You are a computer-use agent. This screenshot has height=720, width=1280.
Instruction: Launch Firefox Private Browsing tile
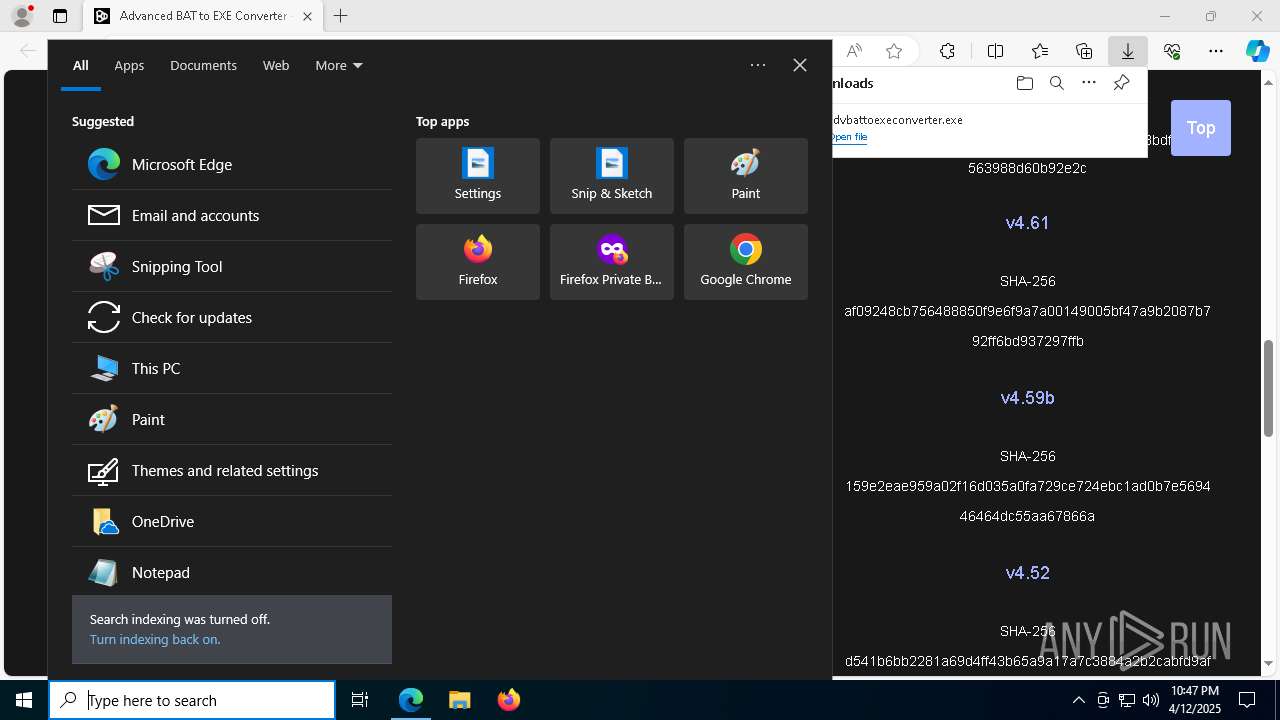pos(612,262)
